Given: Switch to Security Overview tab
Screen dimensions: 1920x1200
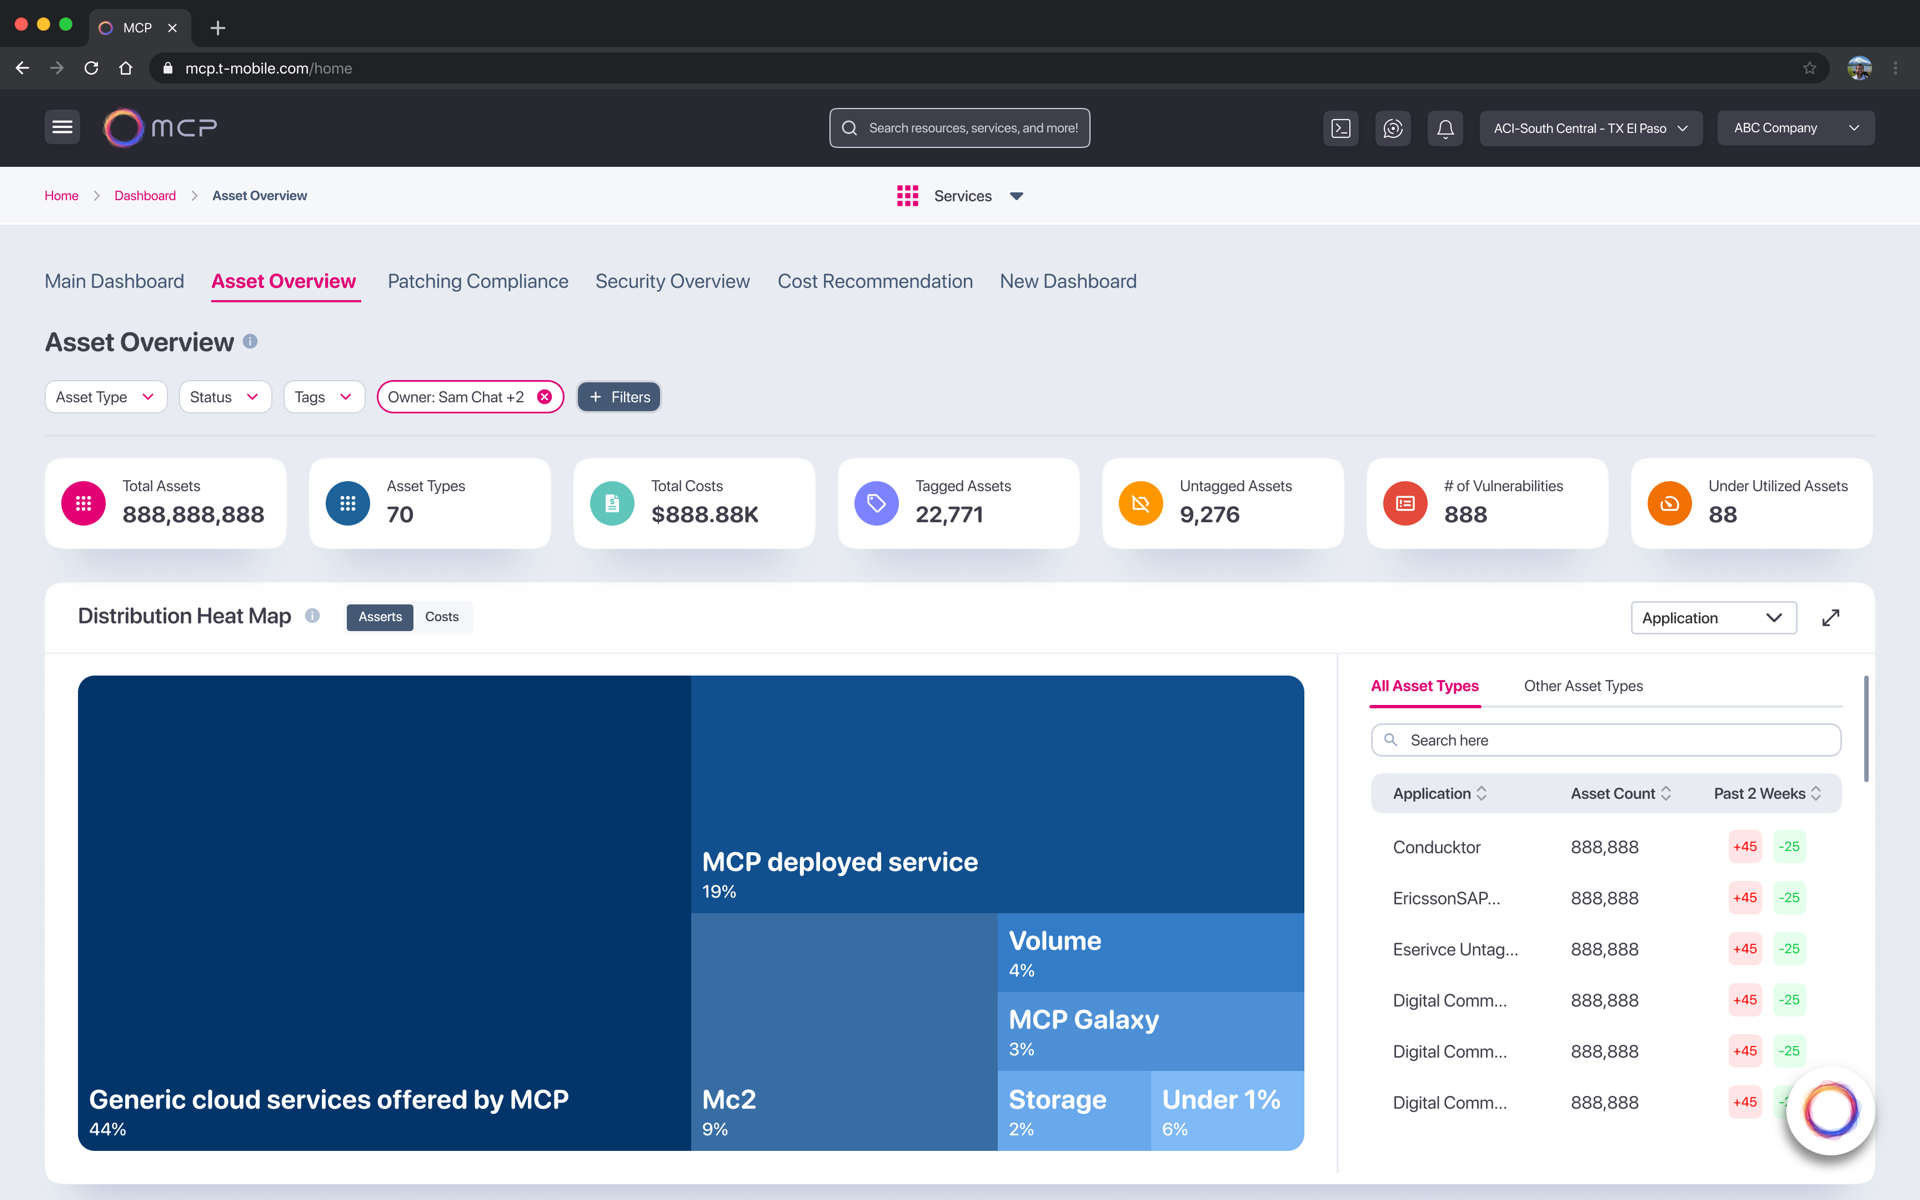Looking at the screenshot, I should coord(672,281).
